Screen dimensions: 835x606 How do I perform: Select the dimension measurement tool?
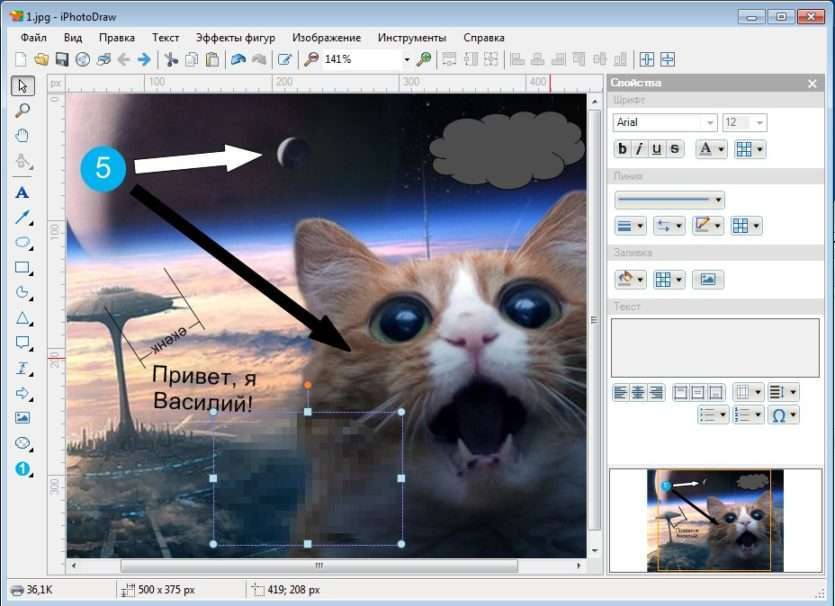pos(22,368)
